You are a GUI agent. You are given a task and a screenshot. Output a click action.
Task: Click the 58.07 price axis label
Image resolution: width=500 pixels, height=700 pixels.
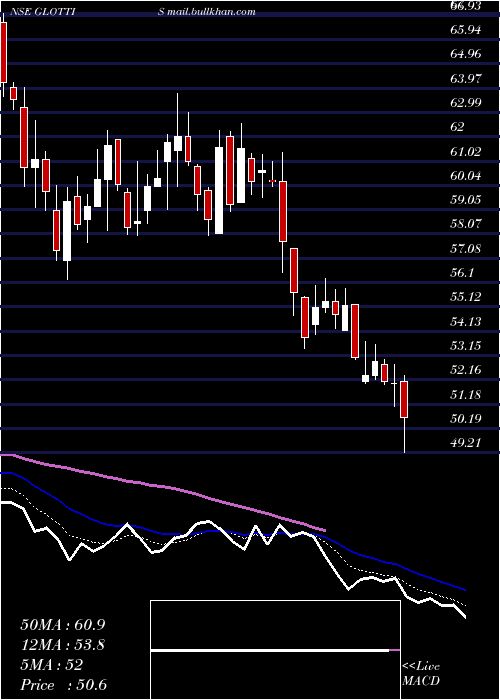point(466,224)
